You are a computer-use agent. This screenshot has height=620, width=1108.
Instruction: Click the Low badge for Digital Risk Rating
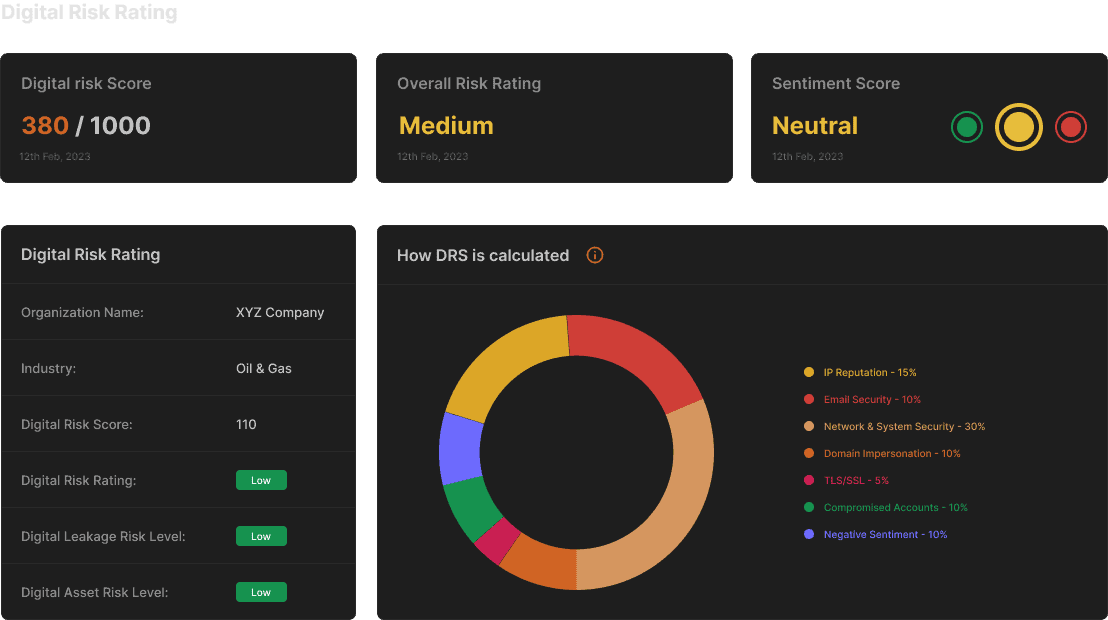(x=261, y=480)
